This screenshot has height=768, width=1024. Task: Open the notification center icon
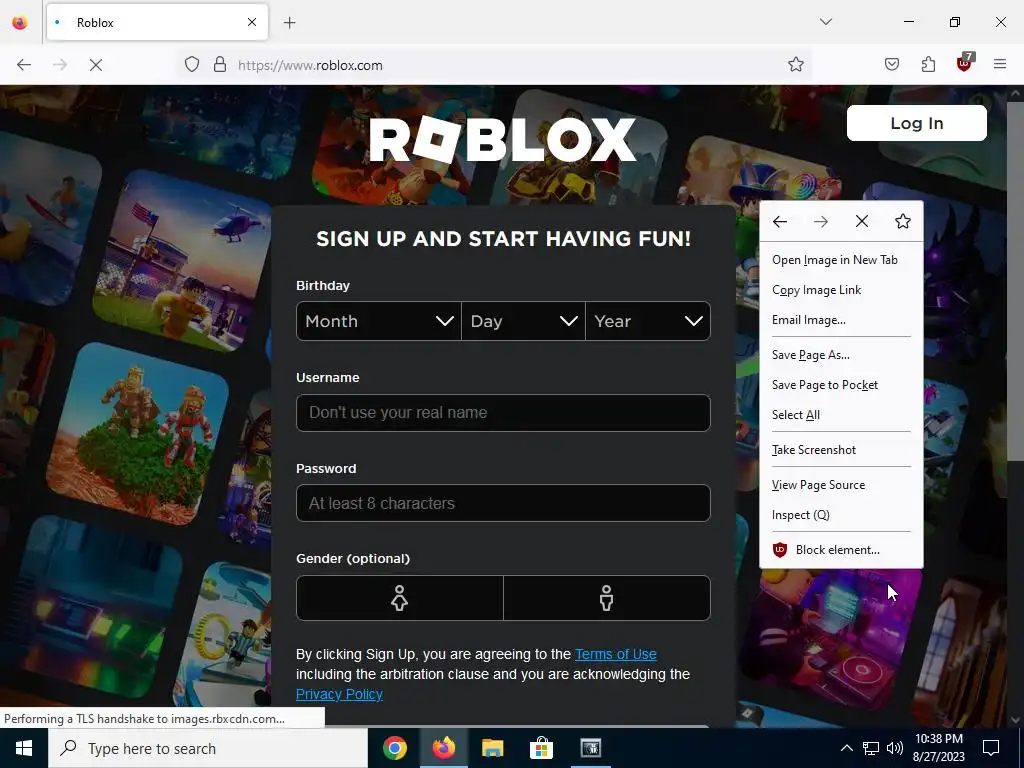tap(991, 748)
